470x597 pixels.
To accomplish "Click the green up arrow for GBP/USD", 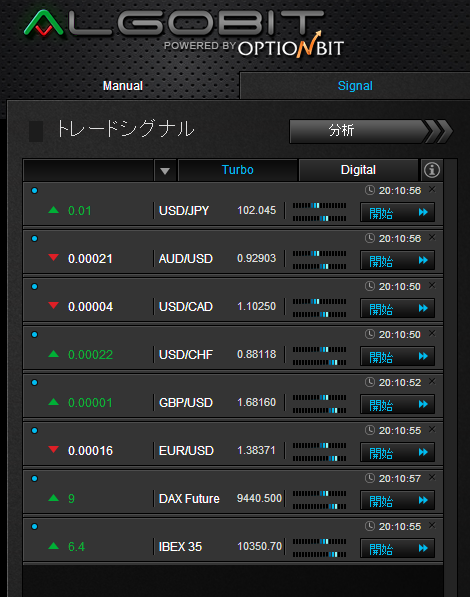I will (x=54, y=402).
